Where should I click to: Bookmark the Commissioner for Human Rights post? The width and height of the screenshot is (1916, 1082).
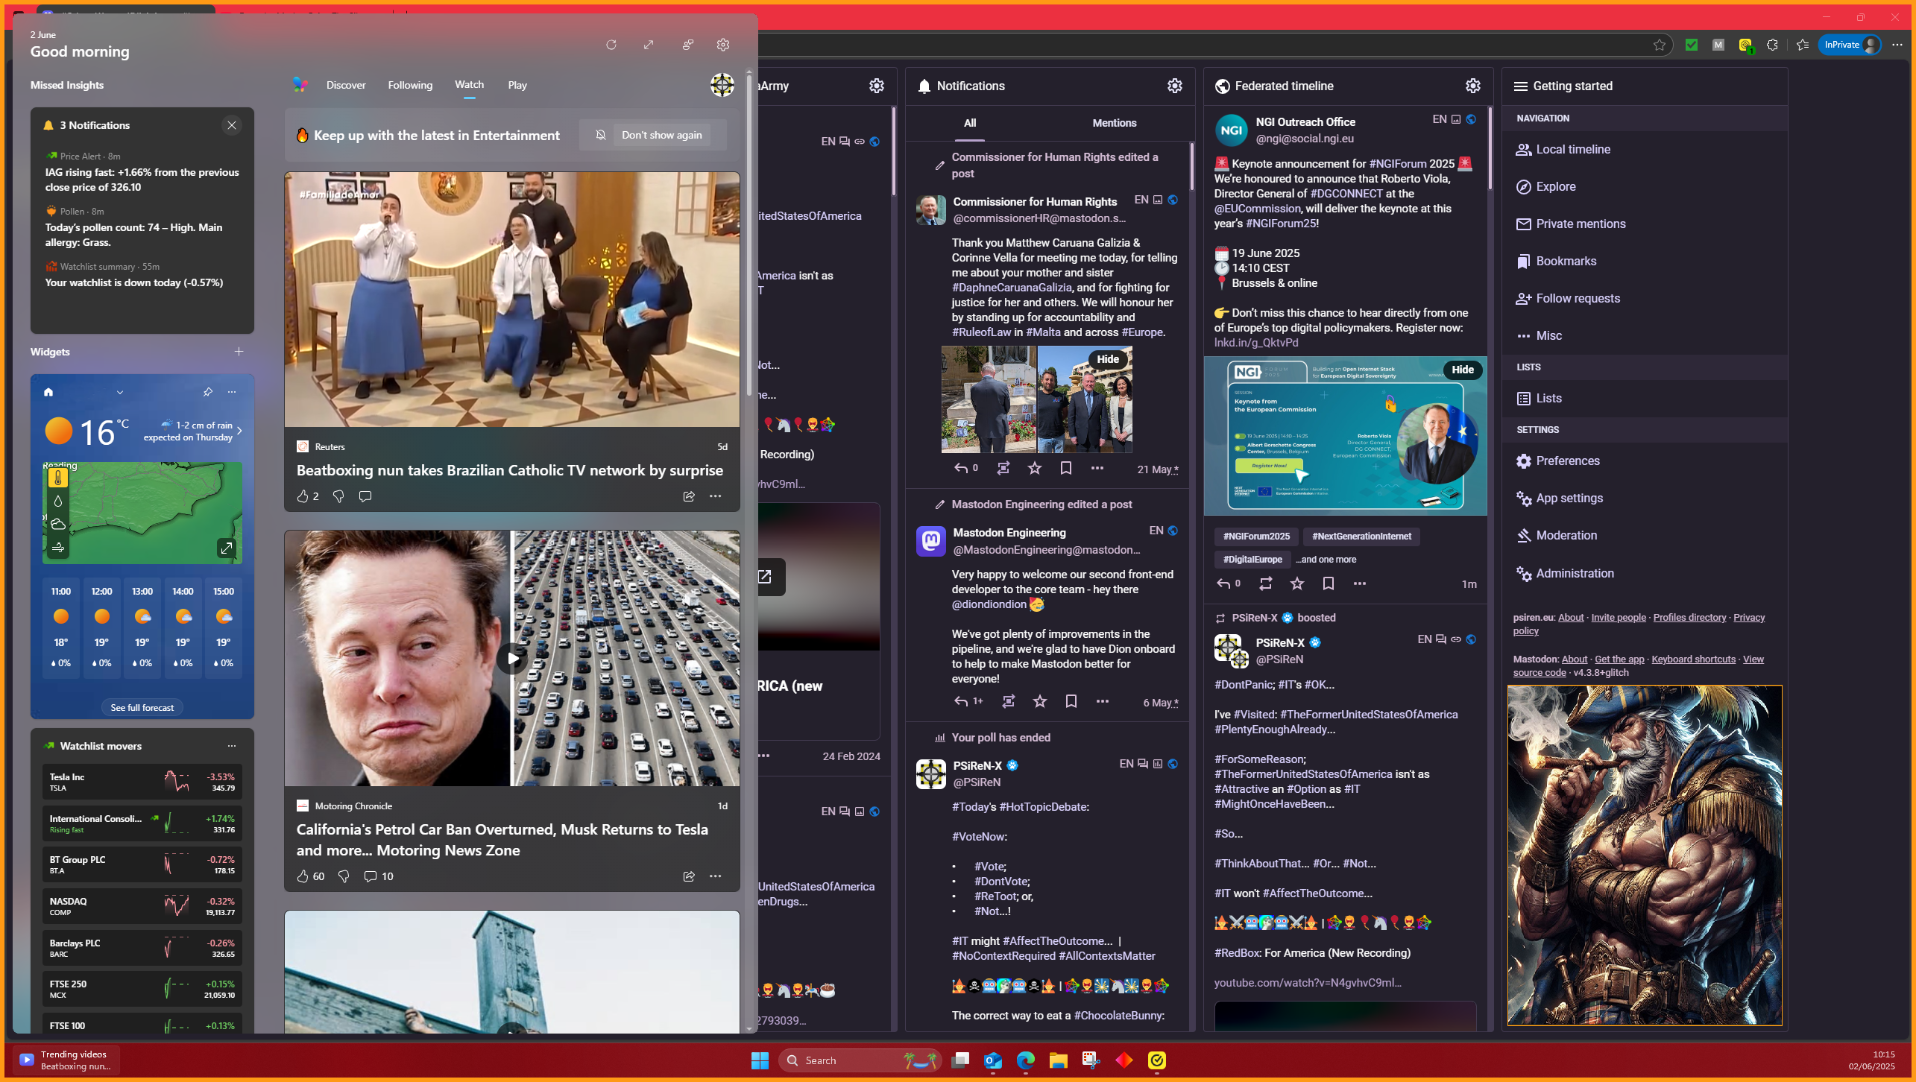(x=1066, y=468)
